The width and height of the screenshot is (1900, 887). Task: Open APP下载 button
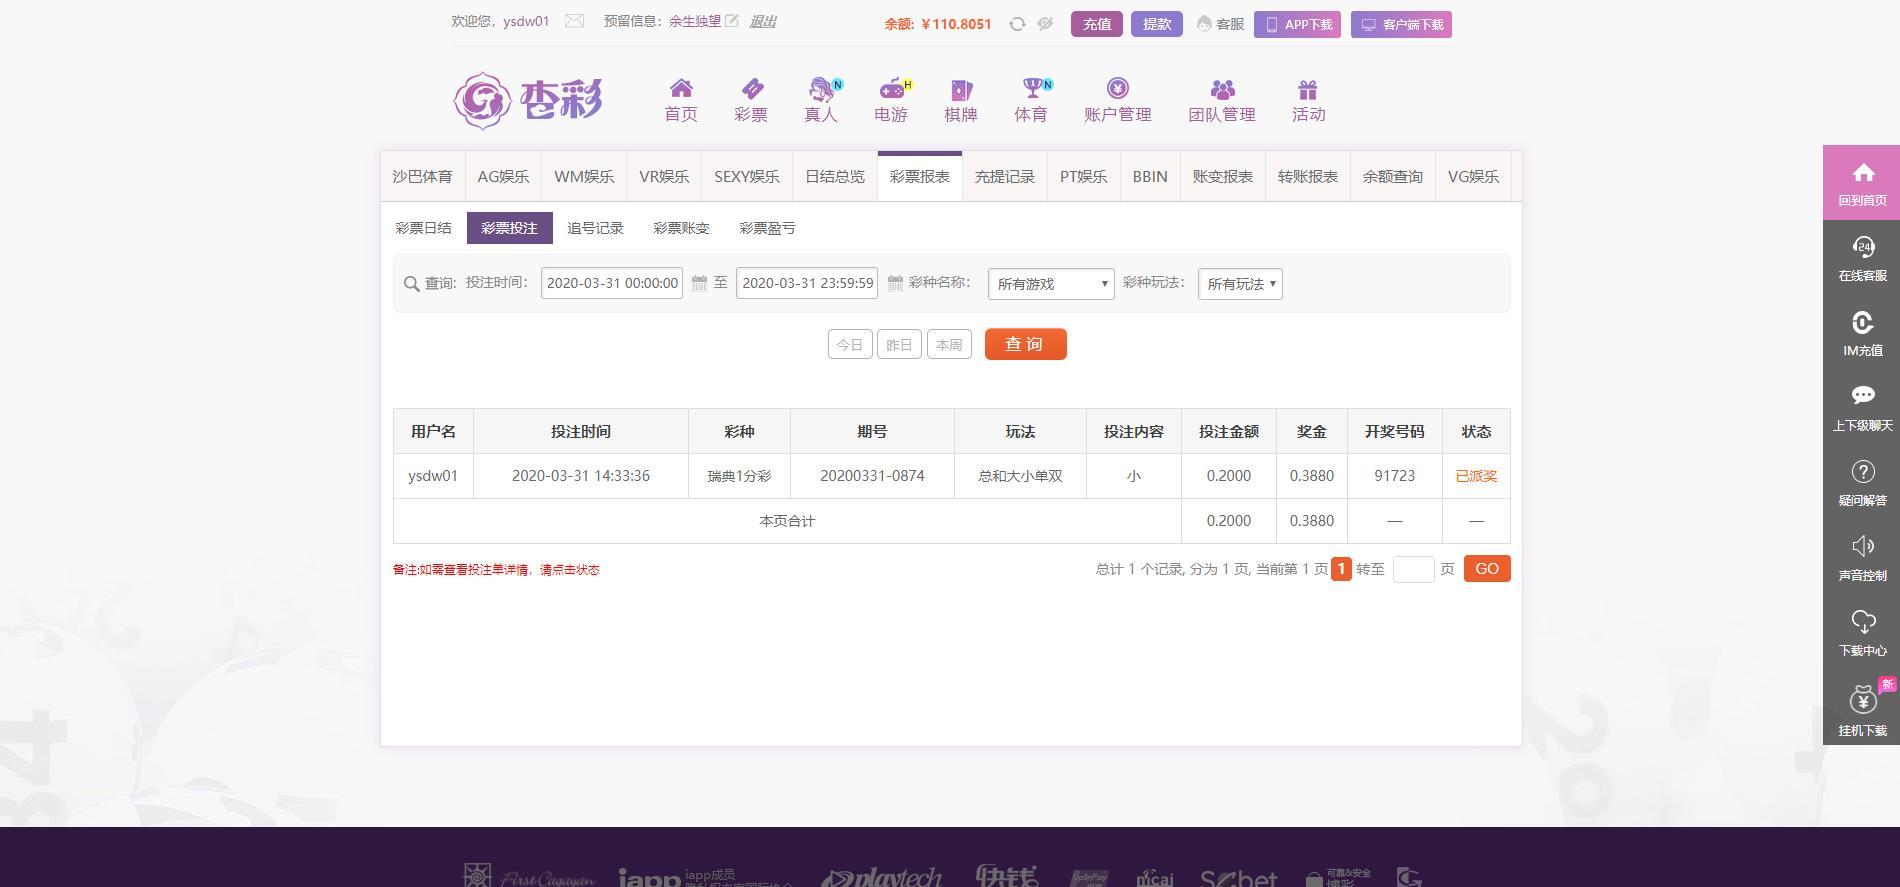pyautogui.click(x=1297, y=24)
